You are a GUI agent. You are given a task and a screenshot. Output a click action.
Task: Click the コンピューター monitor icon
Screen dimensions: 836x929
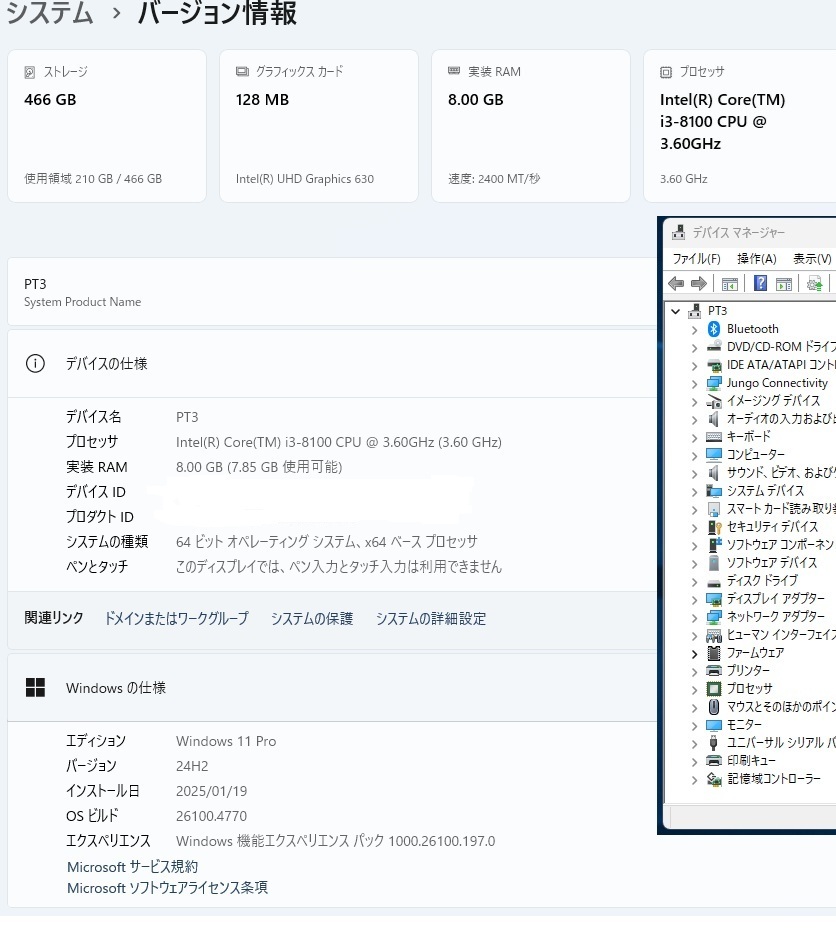point(714,455)
